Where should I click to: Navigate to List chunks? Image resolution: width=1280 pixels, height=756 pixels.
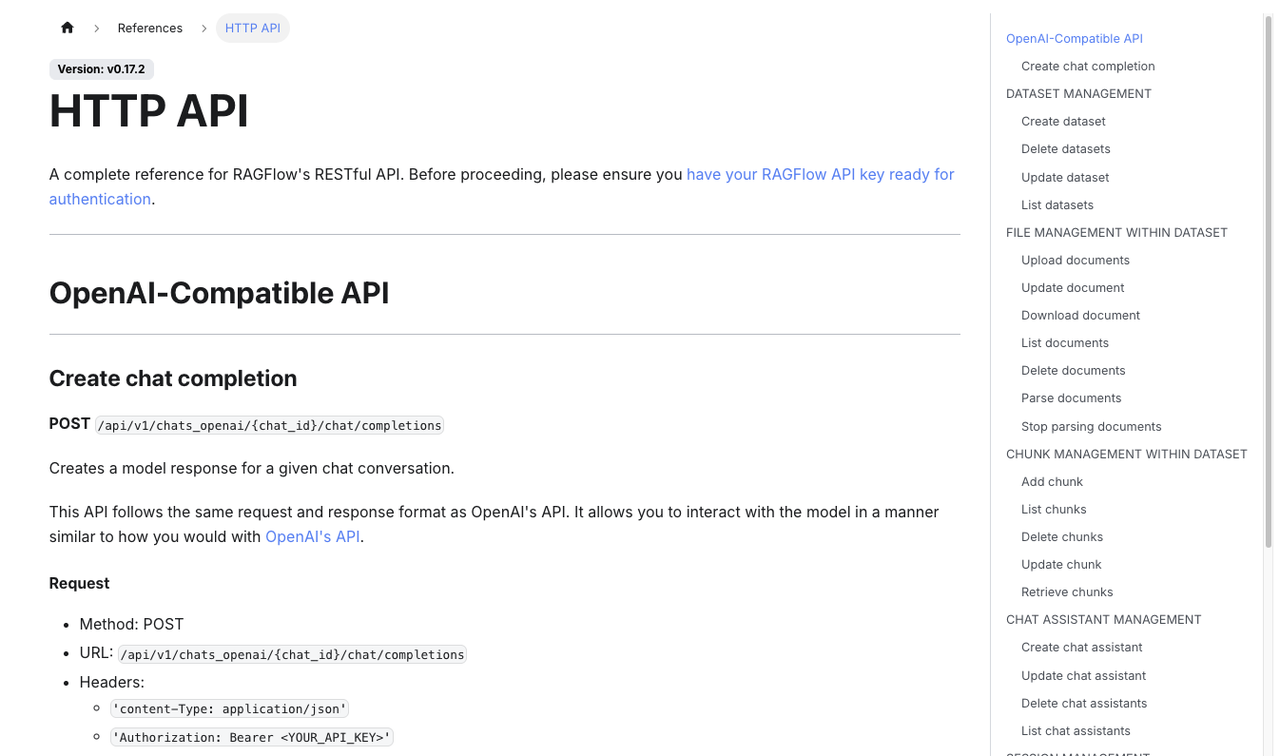click(1054, 509)
